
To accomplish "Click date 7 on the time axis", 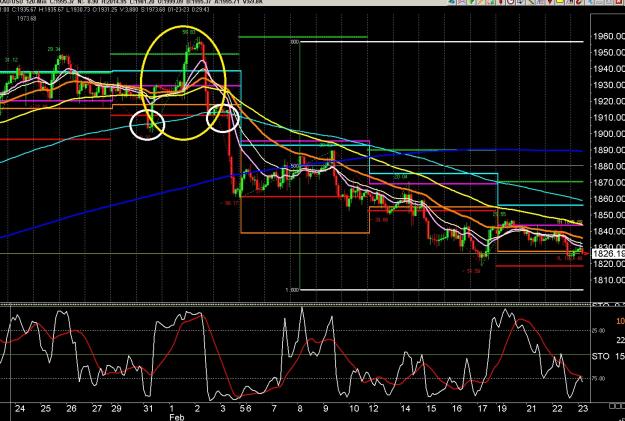I will [x=274, y=408].
